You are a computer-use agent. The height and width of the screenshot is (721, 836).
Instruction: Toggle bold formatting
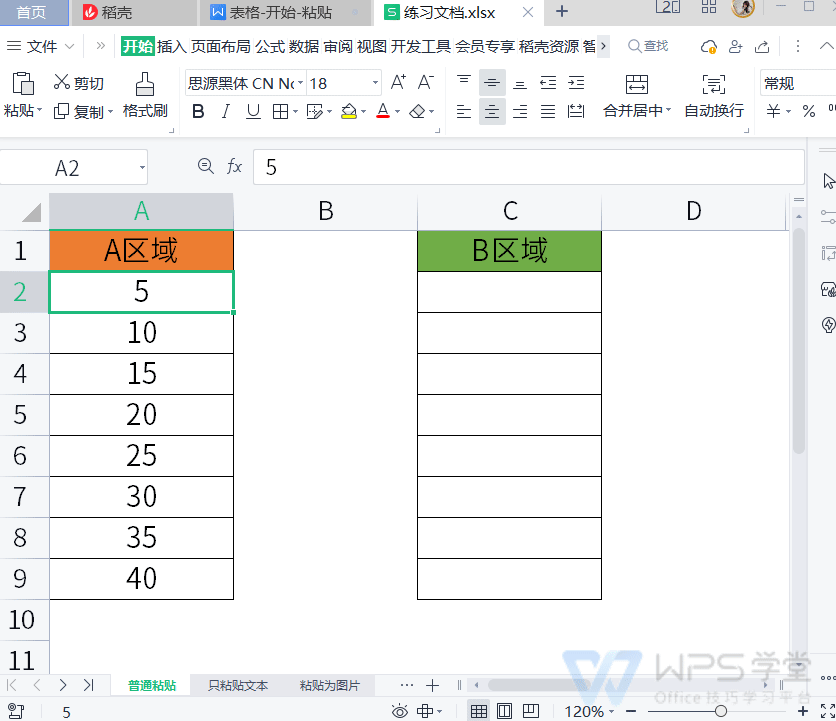tap(198, 111)
